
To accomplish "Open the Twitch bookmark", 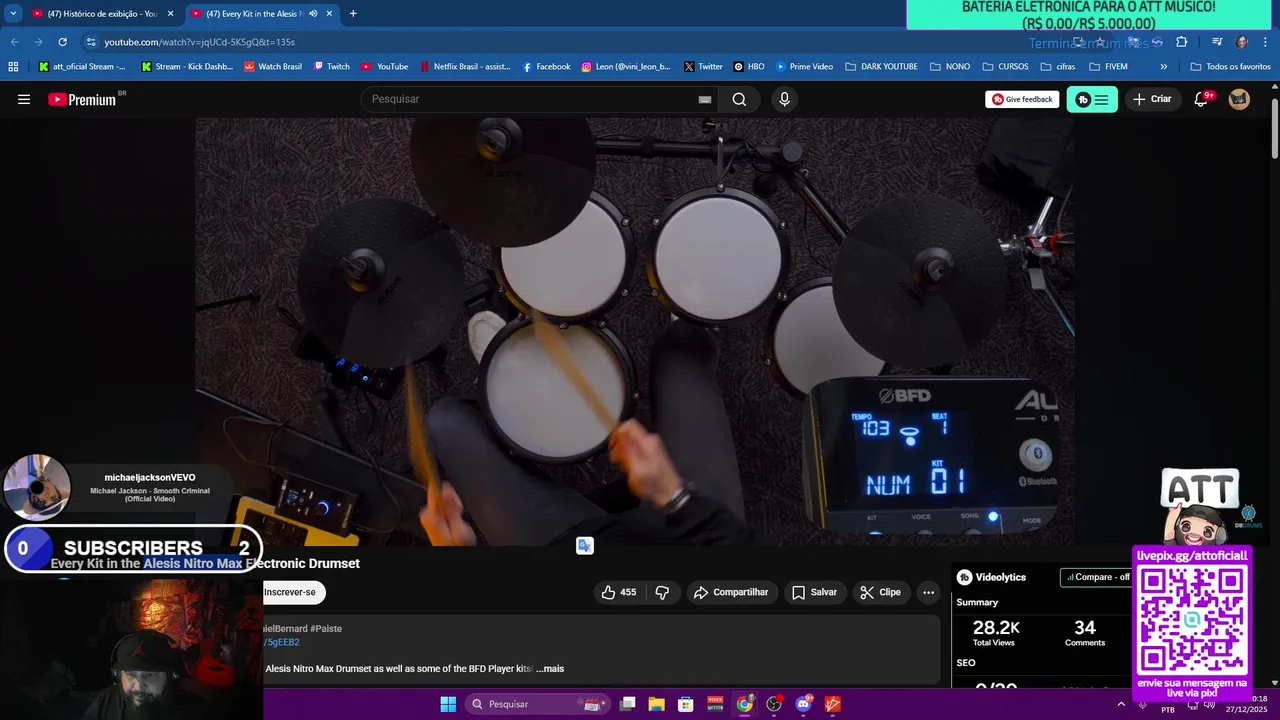I will tap(331, 67).
